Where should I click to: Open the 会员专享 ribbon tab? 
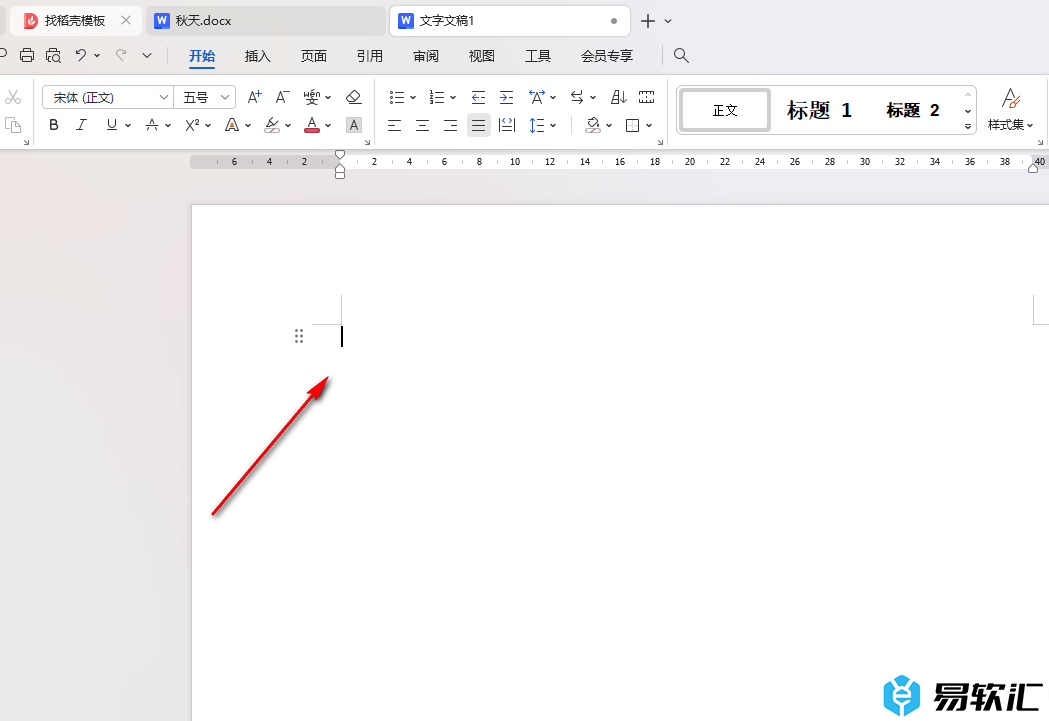pos(607,56)
